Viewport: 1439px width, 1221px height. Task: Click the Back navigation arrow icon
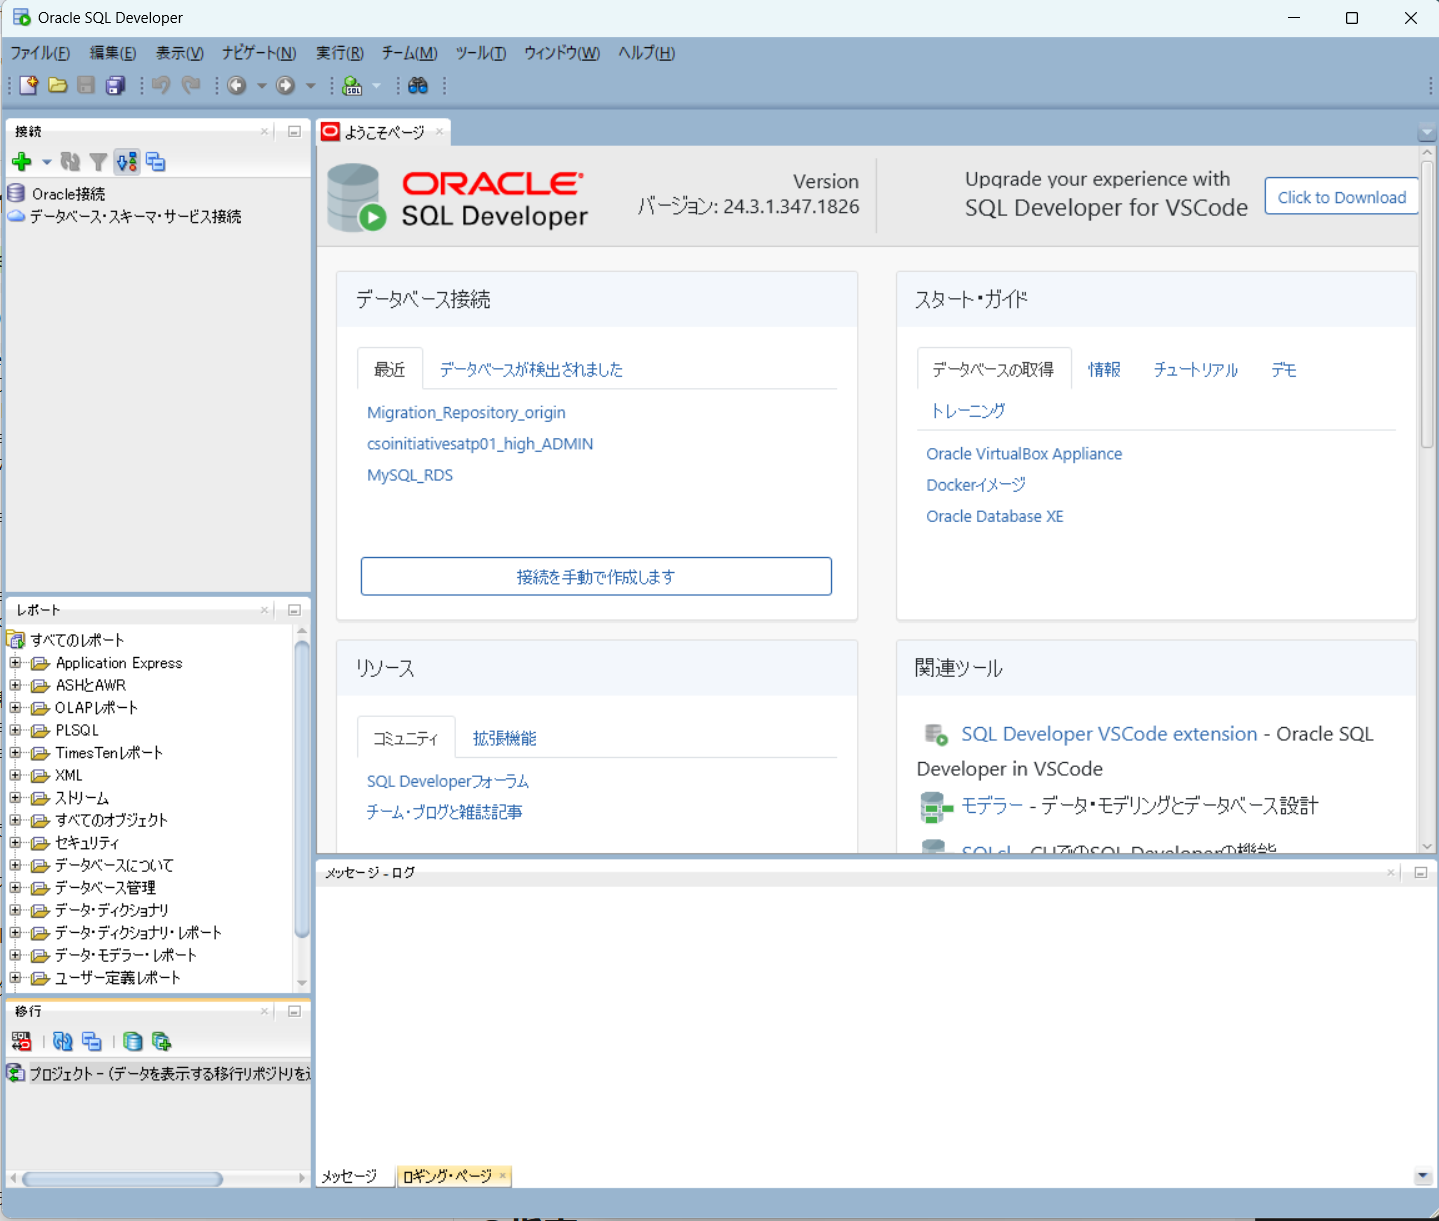[x=237, y=86]
